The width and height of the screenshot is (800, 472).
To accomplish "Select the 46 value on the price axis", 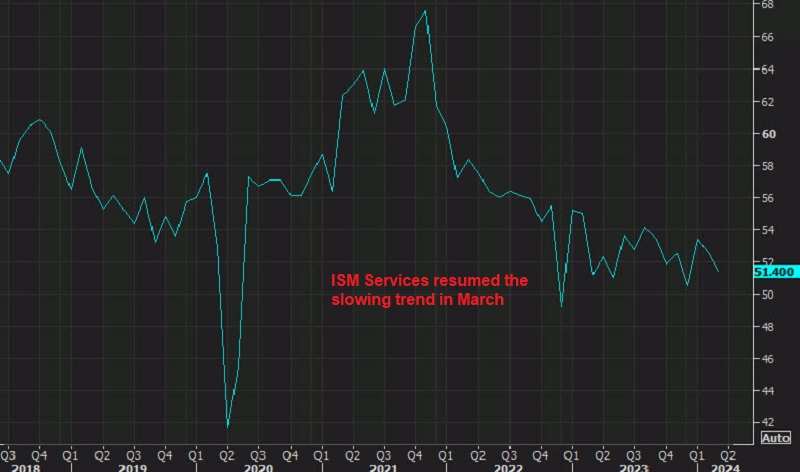I will 768,359.
